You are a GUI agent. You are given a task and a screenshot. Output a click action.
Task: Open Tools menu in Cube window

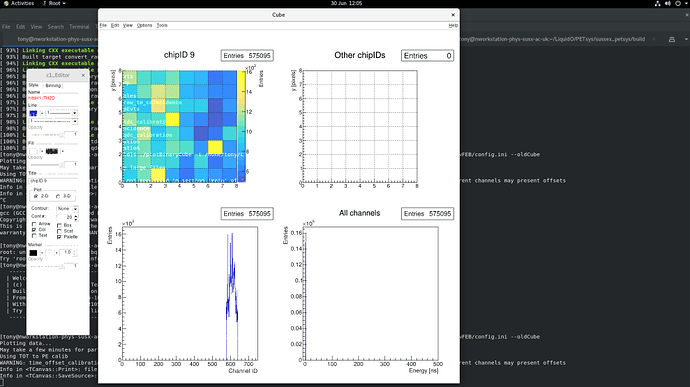(162, 26)
